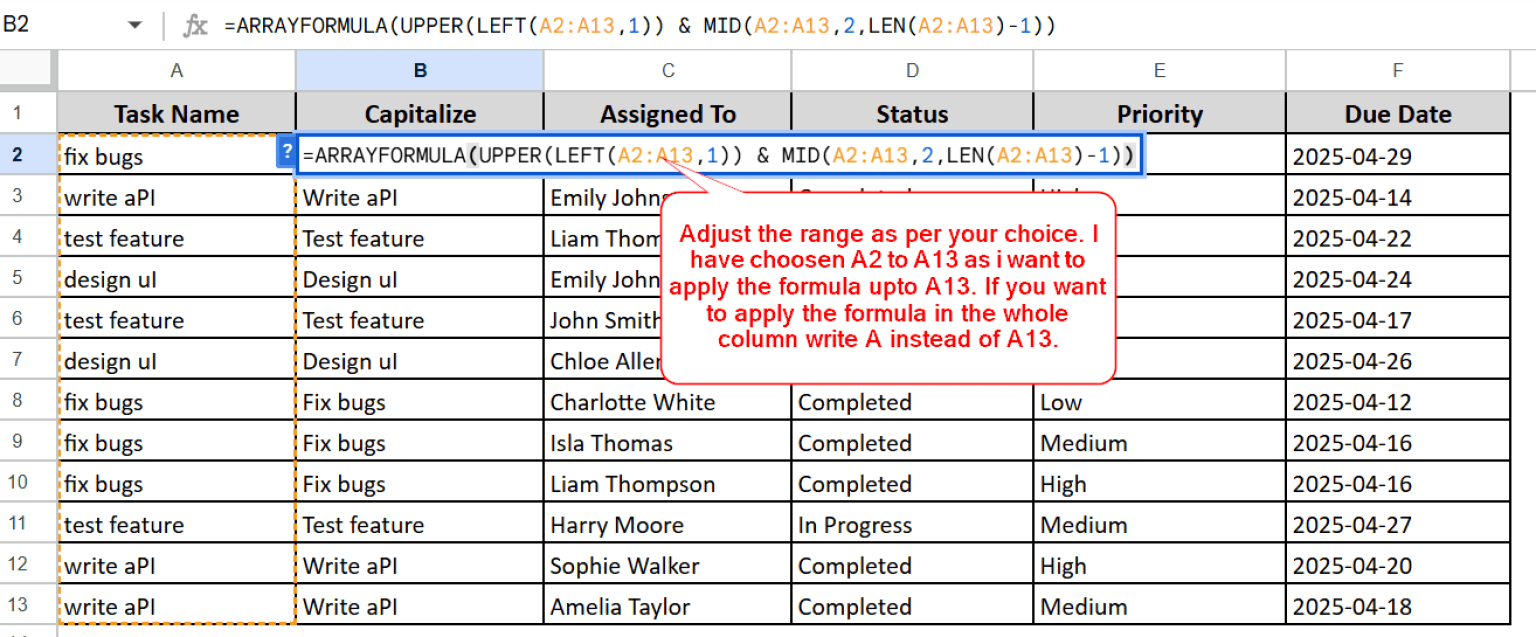This screenshot has height=637, width=1536.
Task: Click the select-all corner box
Action: pos(28,70)
